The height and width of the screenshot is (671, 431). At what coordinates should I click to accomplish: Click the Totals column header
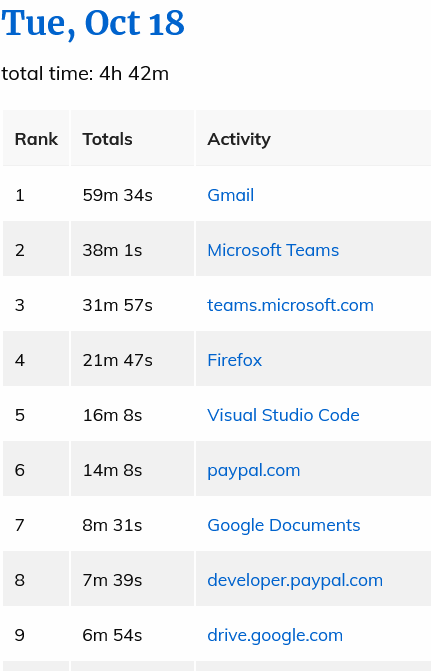pyautogui.click(x=132, y=139)
